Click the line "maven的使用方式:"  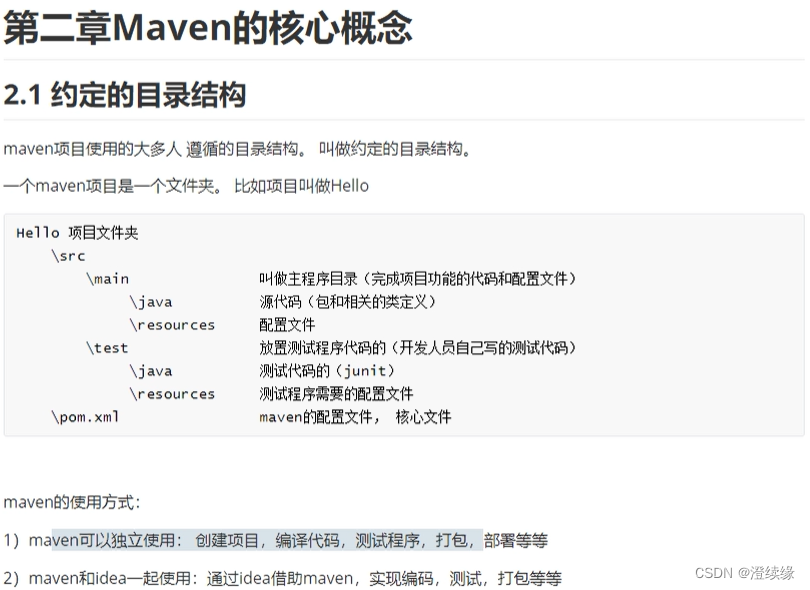click(x=72, y=502)
